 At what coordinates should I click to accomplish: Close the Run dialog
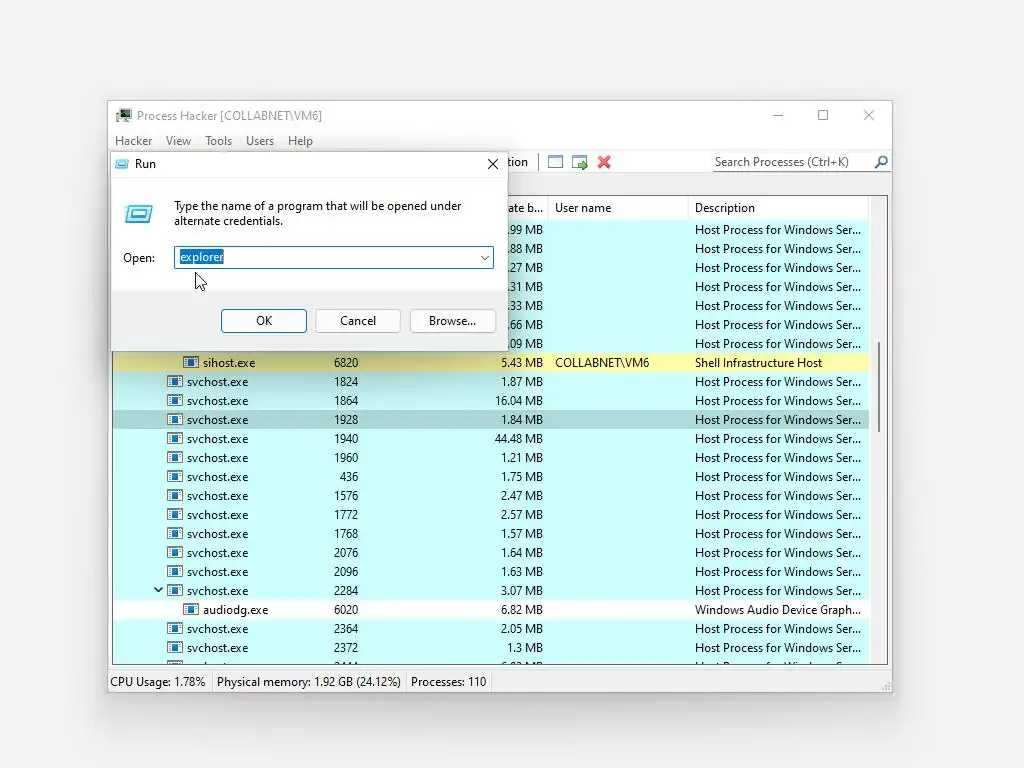493,164
